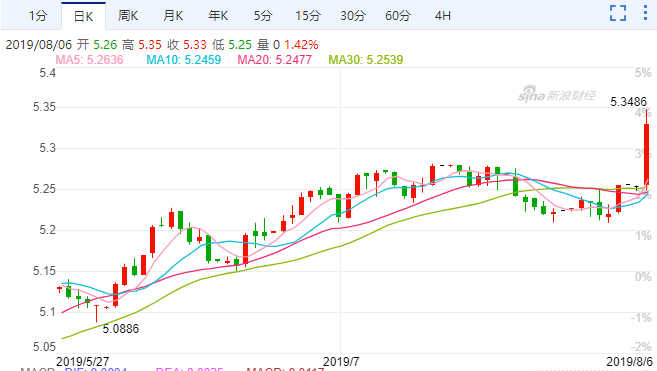Screen dimensions: 657x371
Task: Click the MA30: 5.2539 indicator label
Action: click(365, 60)
